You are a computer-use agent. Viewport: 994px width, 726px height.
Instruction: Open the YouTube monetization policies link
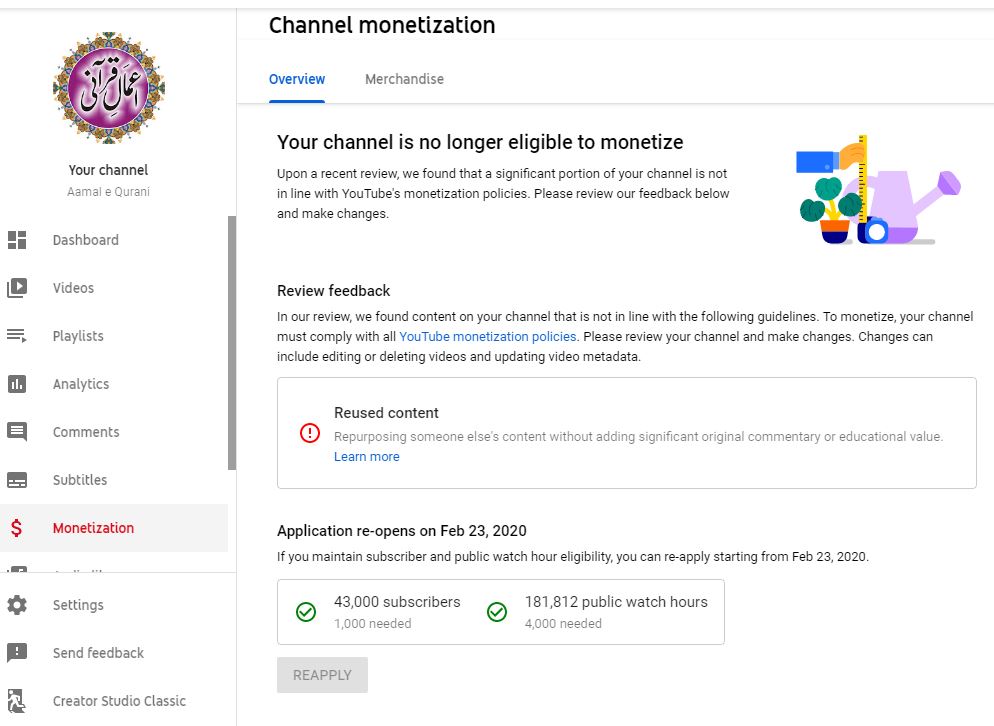pyautogui.click(x=487, y=336)
